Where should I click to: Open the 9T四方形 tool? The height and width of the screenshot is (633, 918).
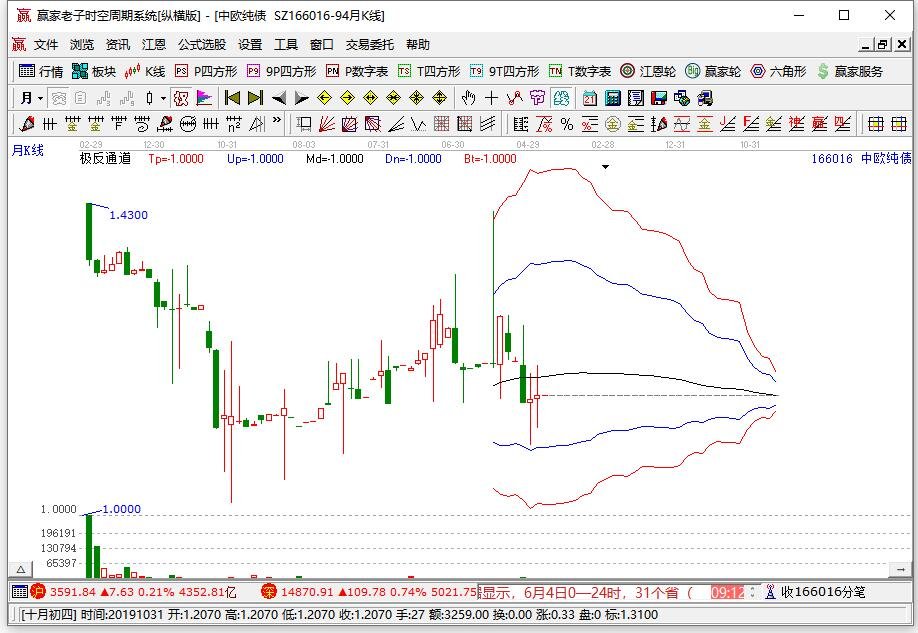pos(505,71)
